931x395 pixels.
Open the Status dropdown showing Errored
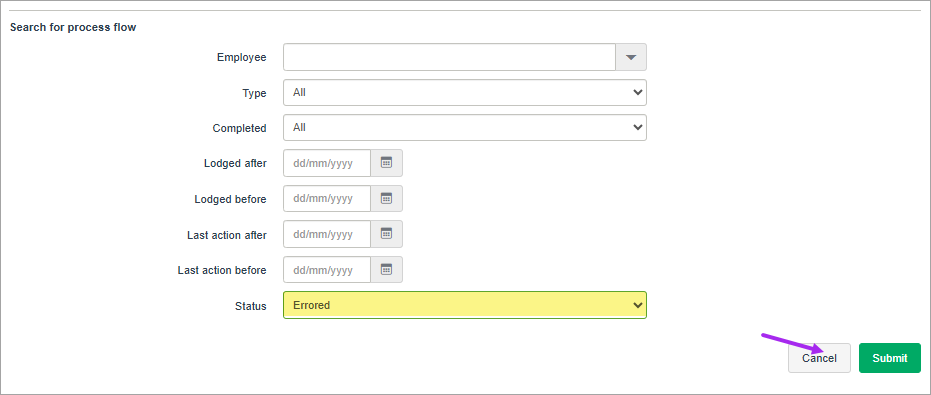(465, 305)
